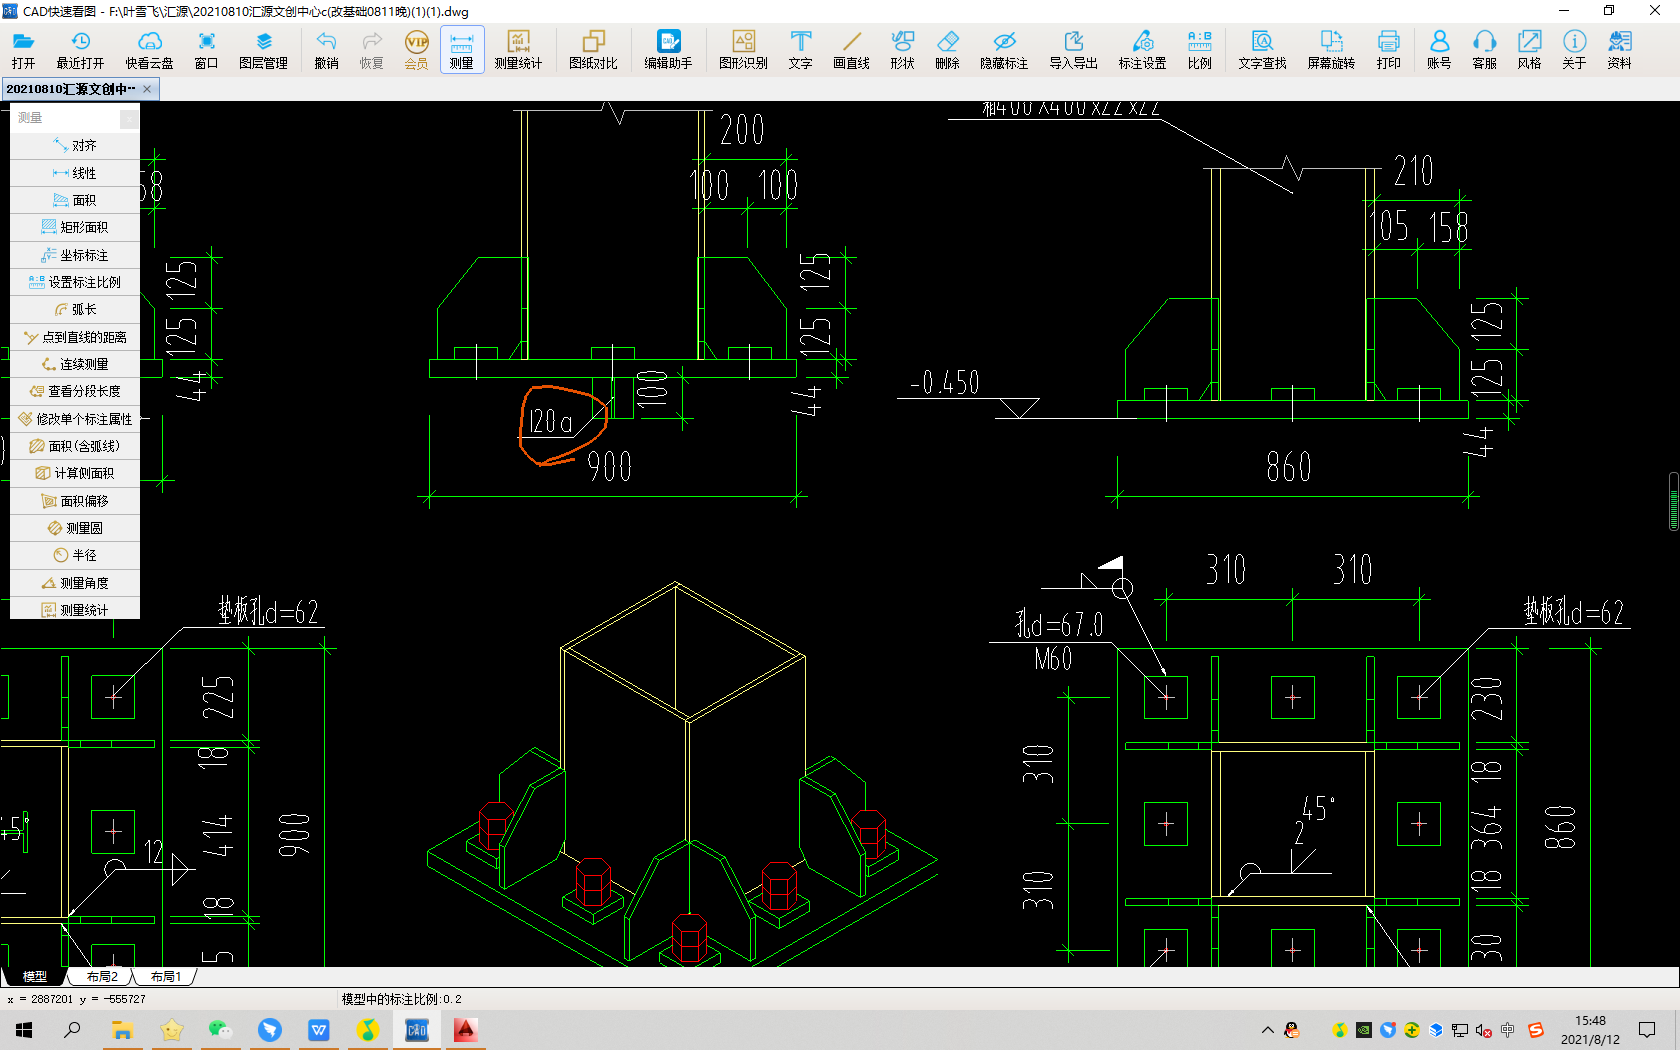
Task: Switch to the 模型 model tab
Action: tap(35, 976)
